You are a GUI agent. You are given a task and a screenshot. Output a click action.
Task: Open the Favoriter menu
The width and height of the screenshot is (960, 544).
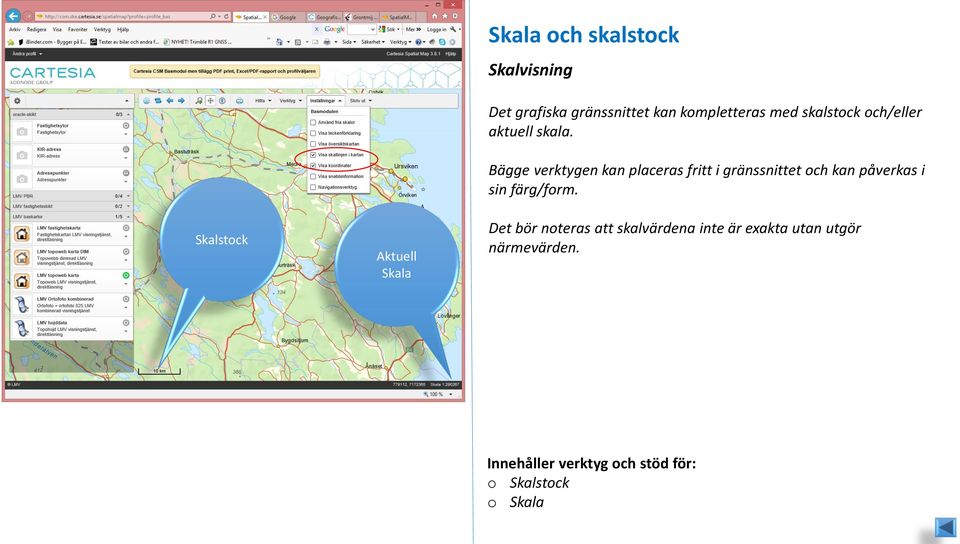coord(77,29)
